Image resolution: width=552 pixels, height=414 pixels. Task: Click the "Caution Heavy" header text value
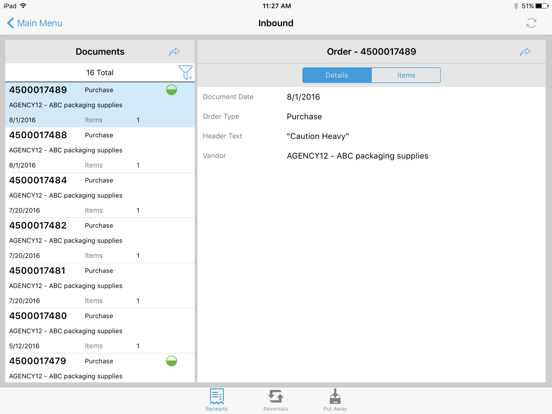318,136
